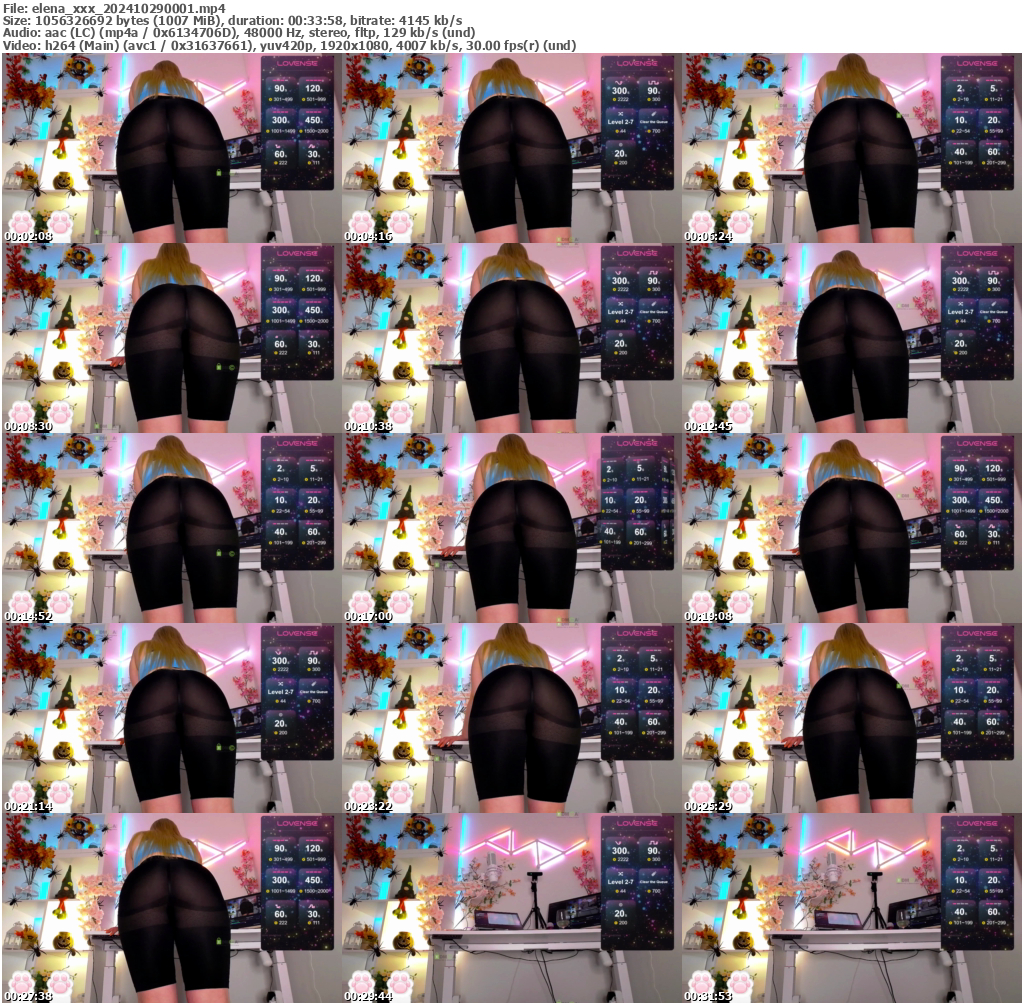Viewport: 1024px width, 1003px height.
Task: Select the wave-pattern icon above 300 tokens
Action: (x=619, y=82)
